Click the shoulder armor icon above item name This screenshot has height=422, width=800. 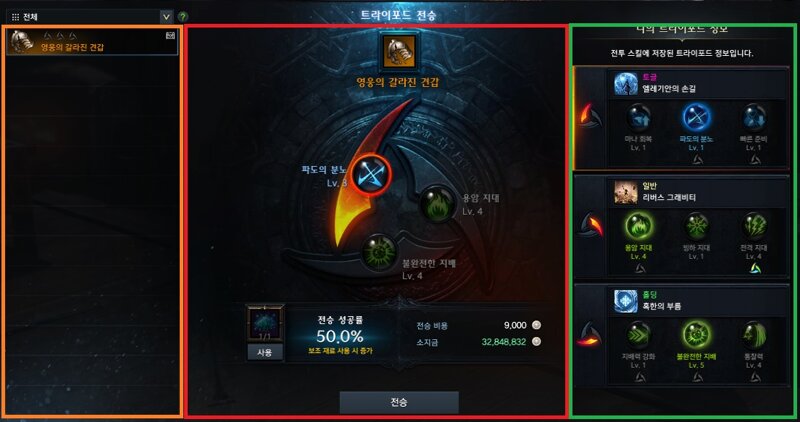[x=398, y=52]
